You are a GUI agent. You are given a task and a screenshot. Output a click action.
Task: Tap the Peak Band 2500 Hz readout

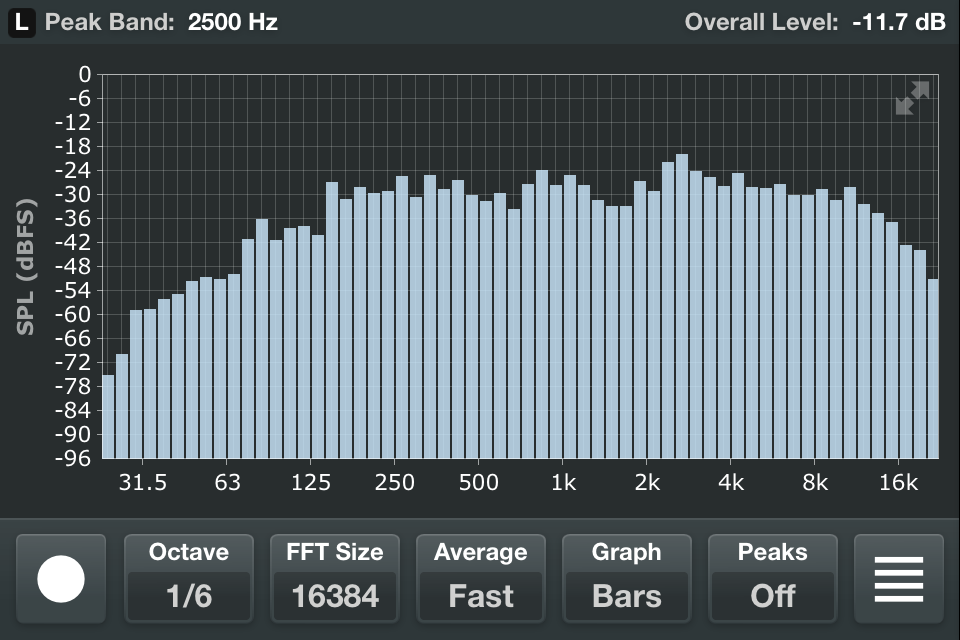pyautogui.click(x=232, y=22)
